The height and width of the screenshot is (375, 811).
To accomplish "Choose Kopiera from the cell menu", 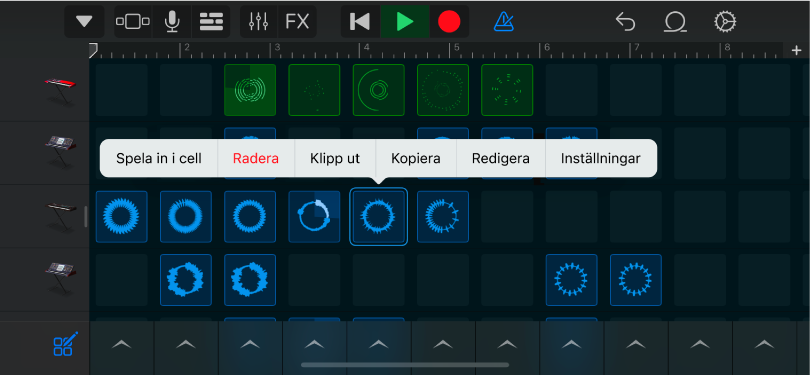I will click(x=416, y=158).
